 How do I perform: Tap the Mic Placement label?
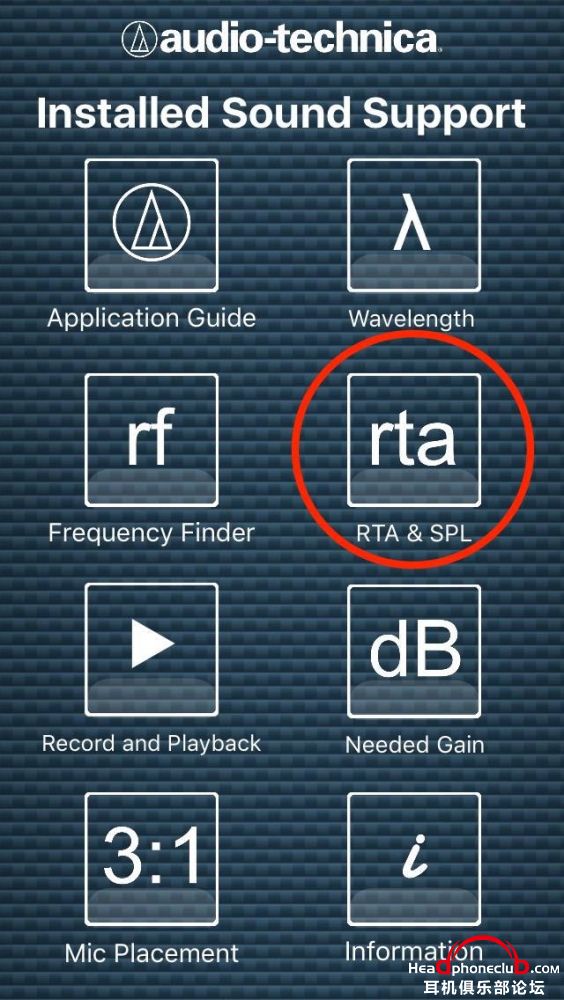pyautogui.click(x=152, y=953)
